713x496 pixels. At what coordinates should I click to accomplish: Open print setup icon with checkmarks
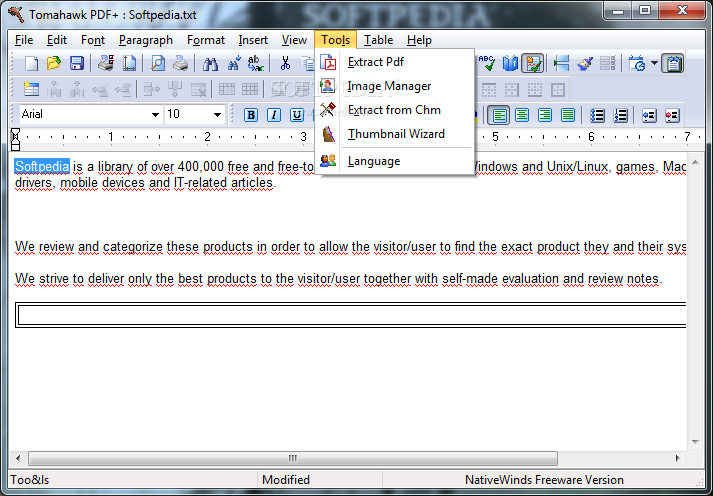click(106, 63)
